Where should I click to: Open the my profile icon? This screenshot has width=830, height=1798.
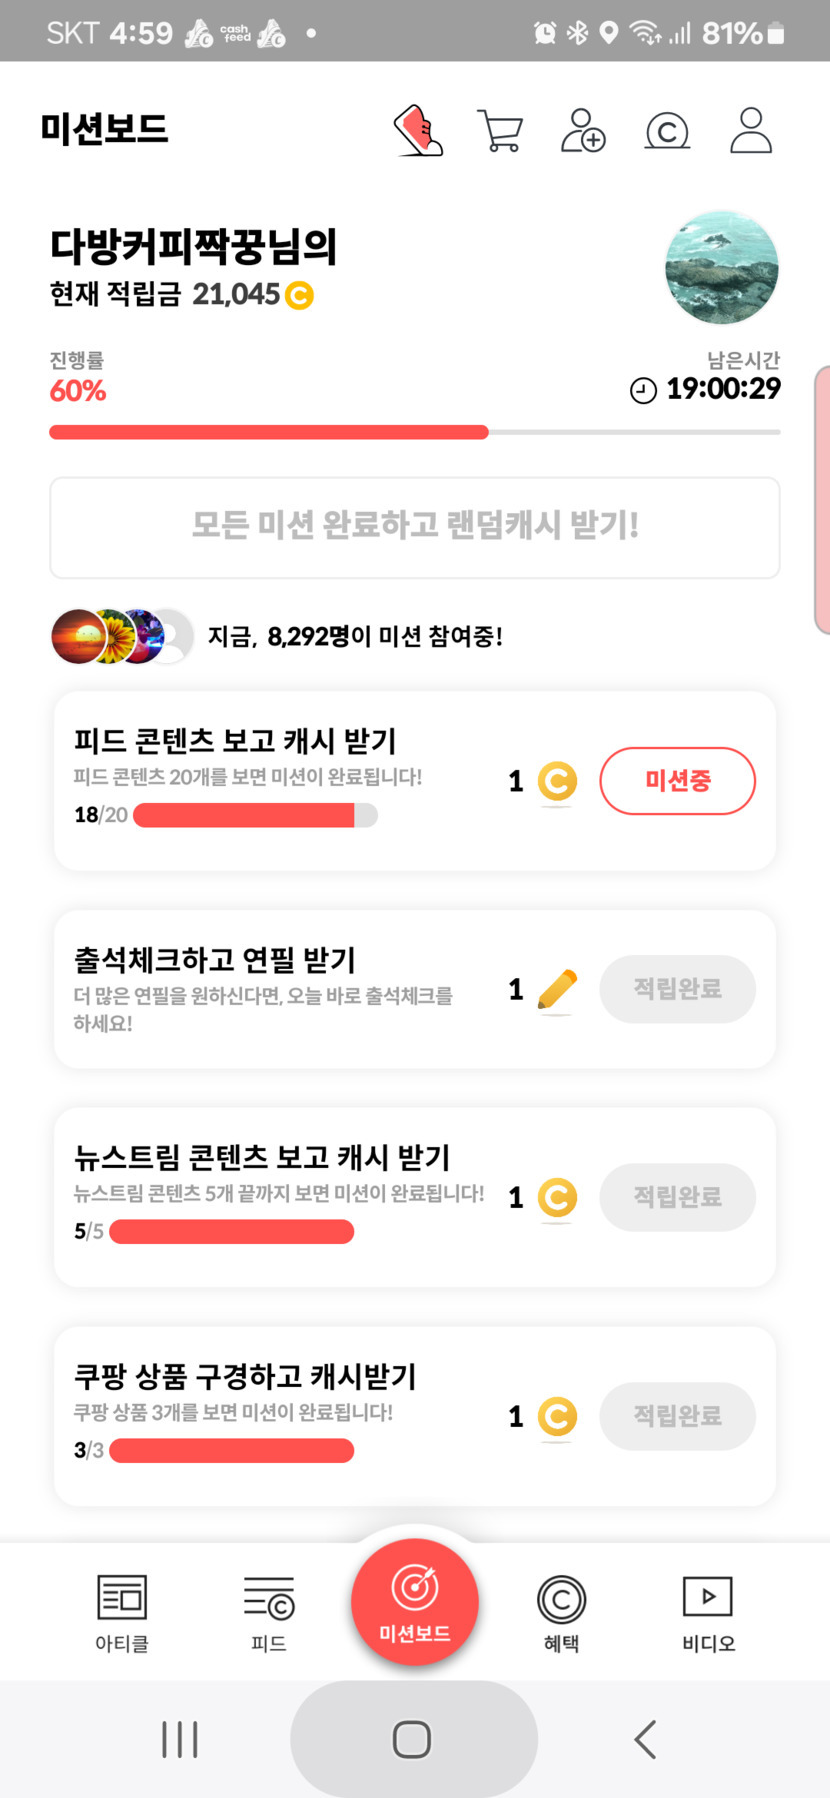(750, 131)
